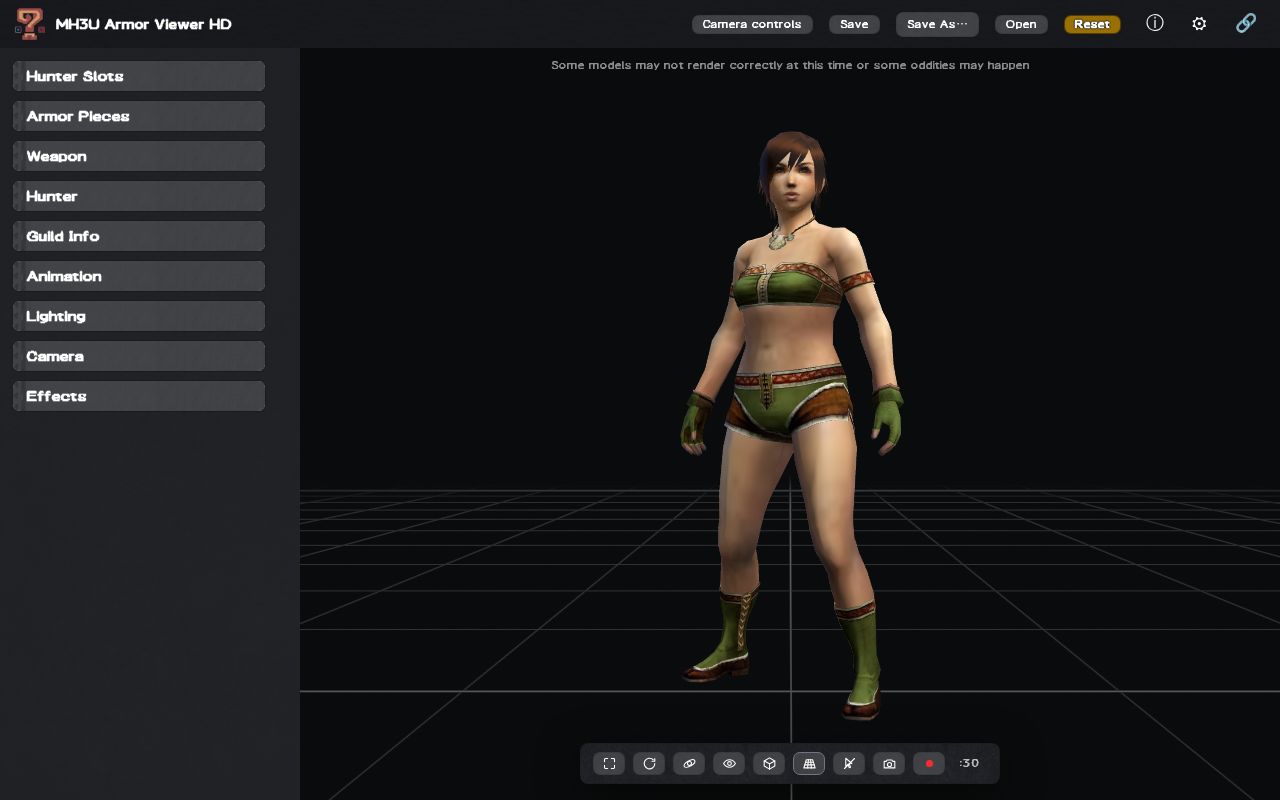
Task: Expand the Animation section
Action: [x=139, y=276]
